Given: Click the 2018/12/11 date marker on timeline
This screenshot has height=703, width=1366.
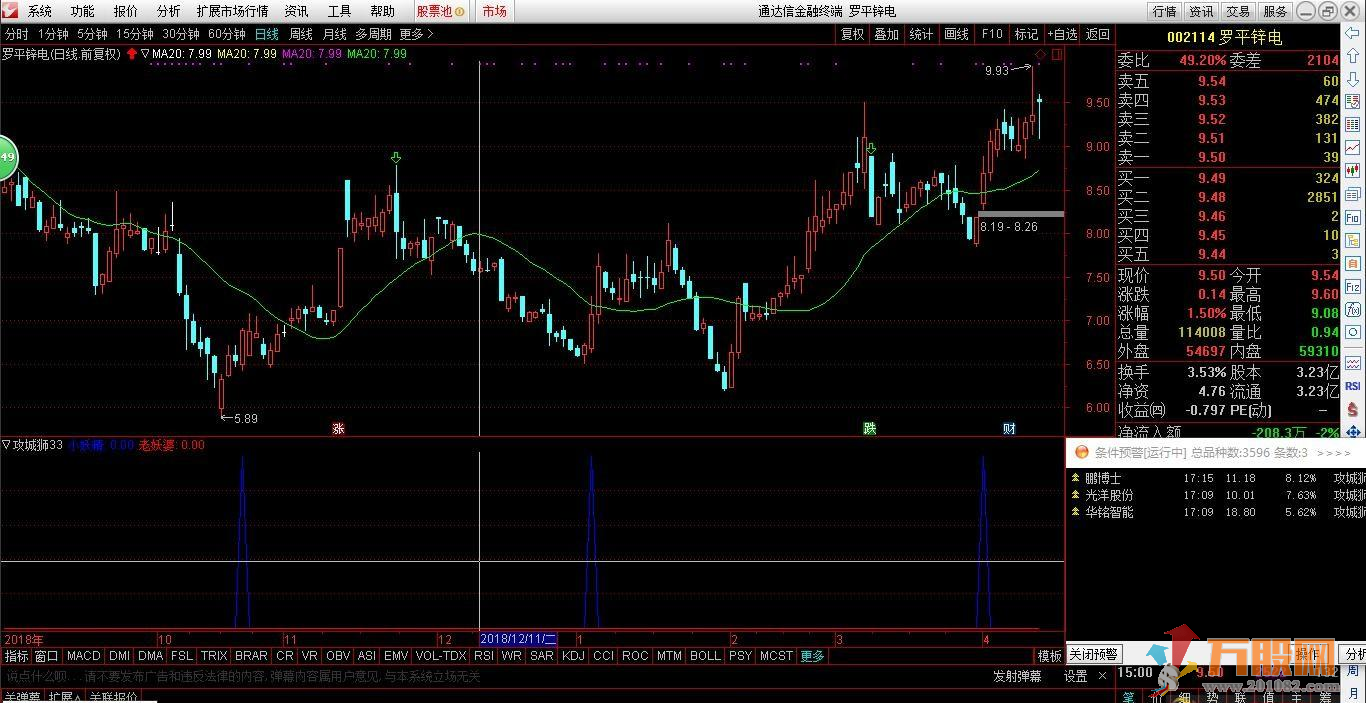Looking at the screenshot, I should pyautogui.click(x=518, y=638).
